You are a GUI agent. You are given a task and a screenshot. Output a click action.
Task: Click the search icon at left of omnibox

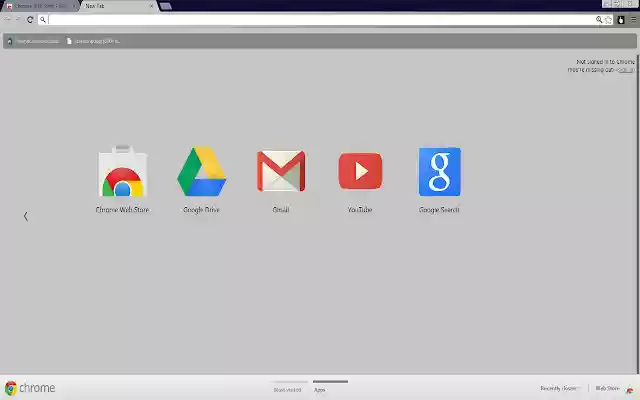pyautogui.click(x=43, y=20)
